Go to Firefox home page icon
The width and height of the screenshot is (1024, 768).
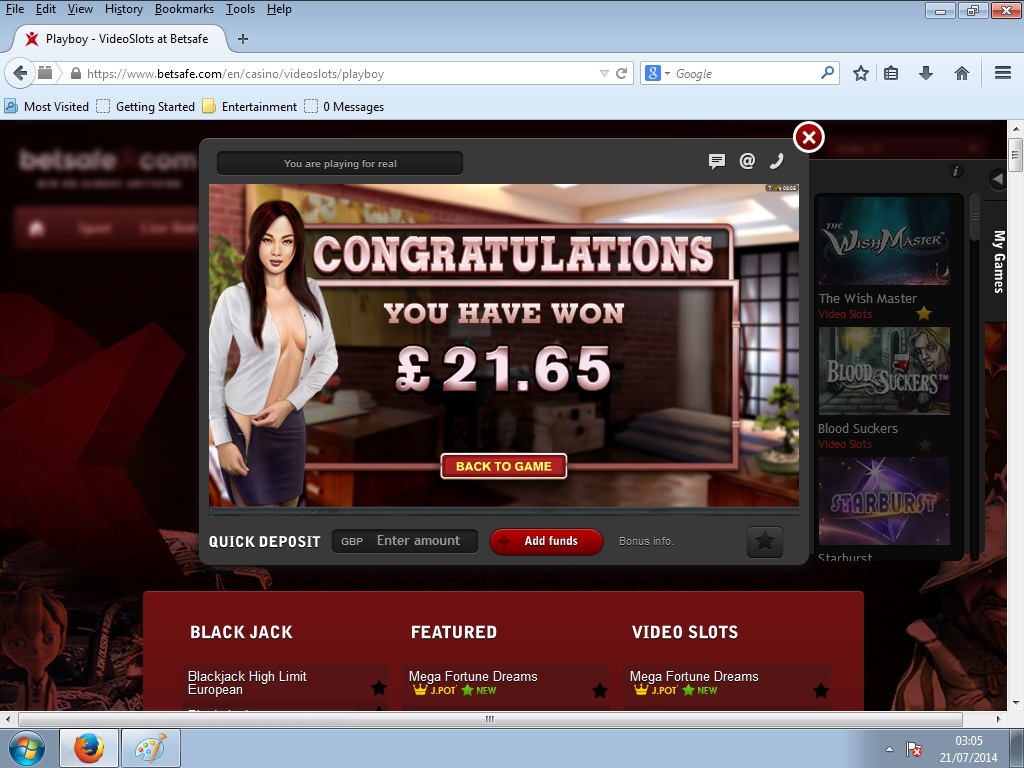click(961, 73)
